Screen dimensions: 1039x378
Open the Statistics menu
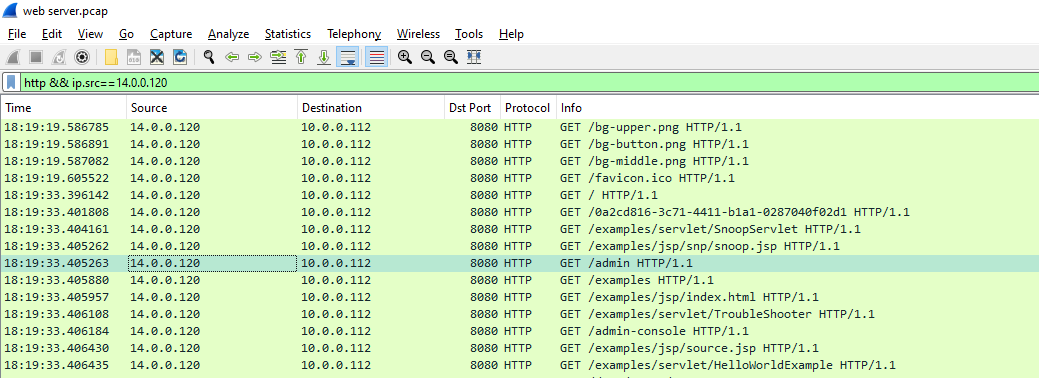coord(288,34)
